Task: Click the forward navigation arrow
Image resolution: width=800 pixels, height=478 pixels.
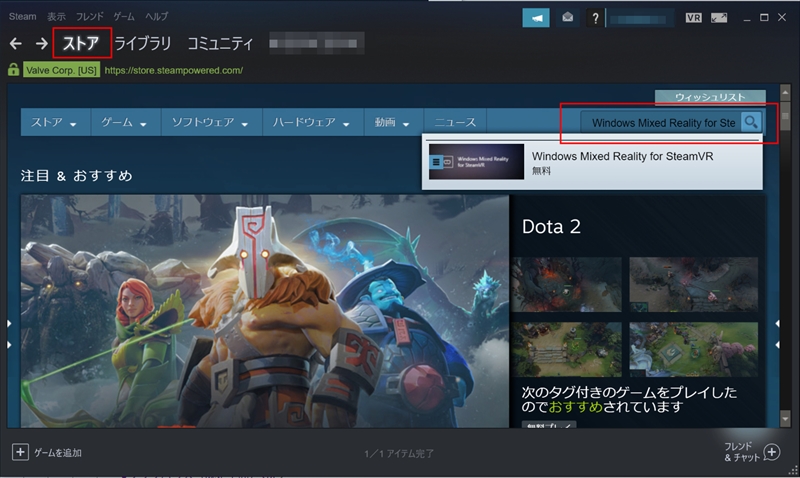Action: [x=41, y=44]
